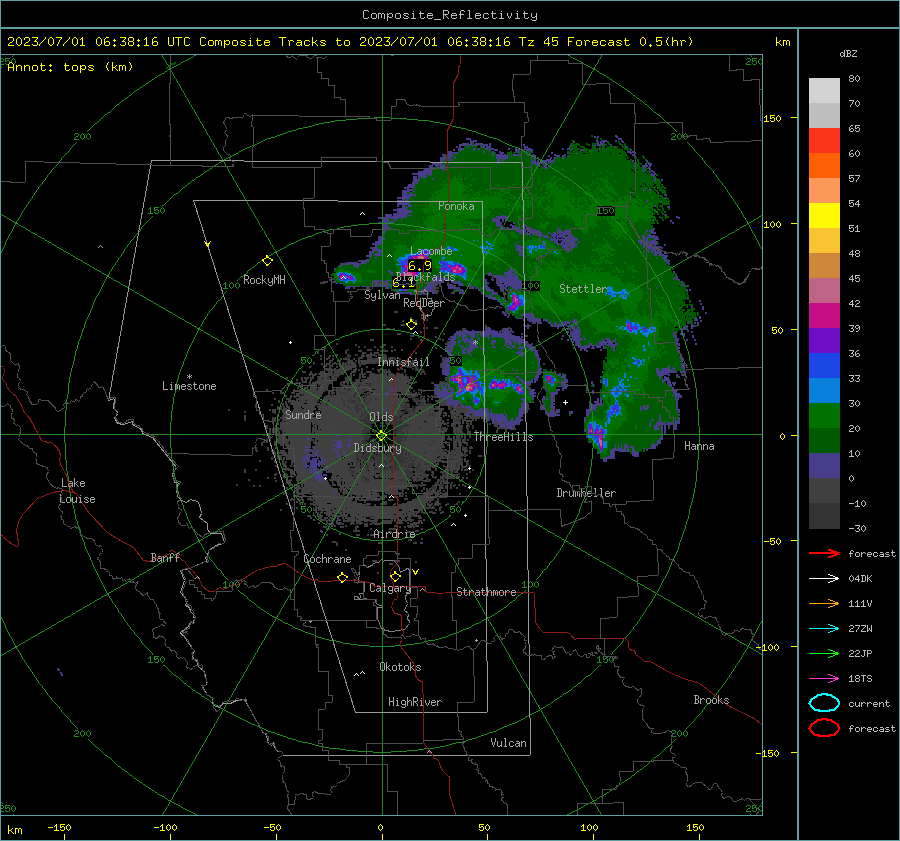Click the Olds label near radar center
Image resolution: width=900 pixels, height=841 pixels.
(381, 417)
